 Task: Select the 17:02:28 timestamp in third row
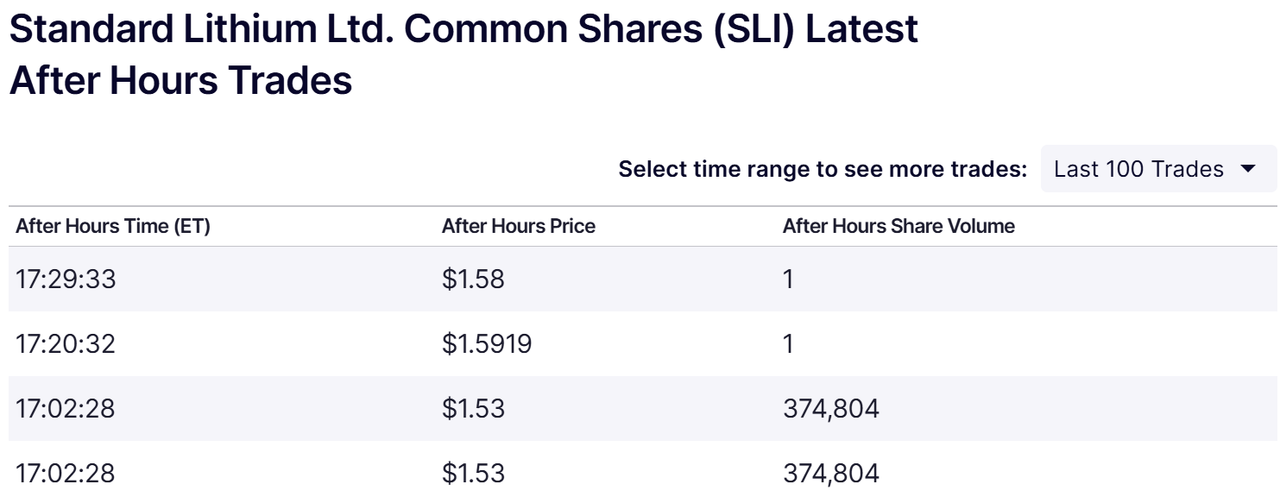point(66,408)
